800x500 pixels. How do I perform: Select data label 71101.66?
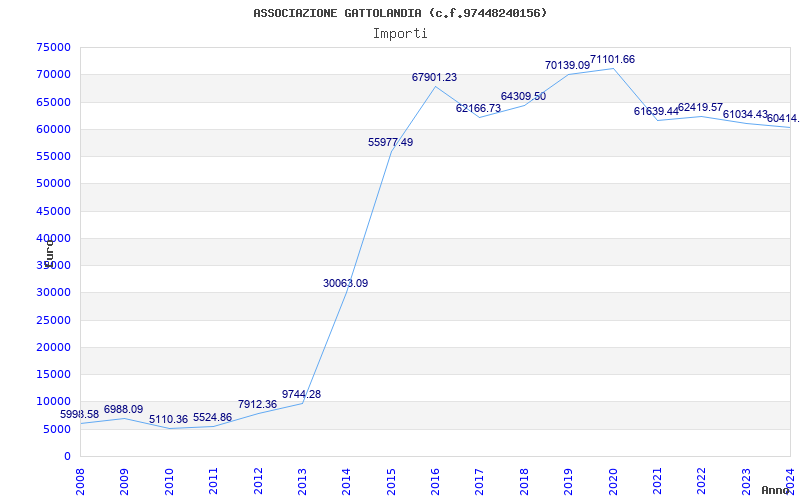pyautogui.click(x=612, y=60)
